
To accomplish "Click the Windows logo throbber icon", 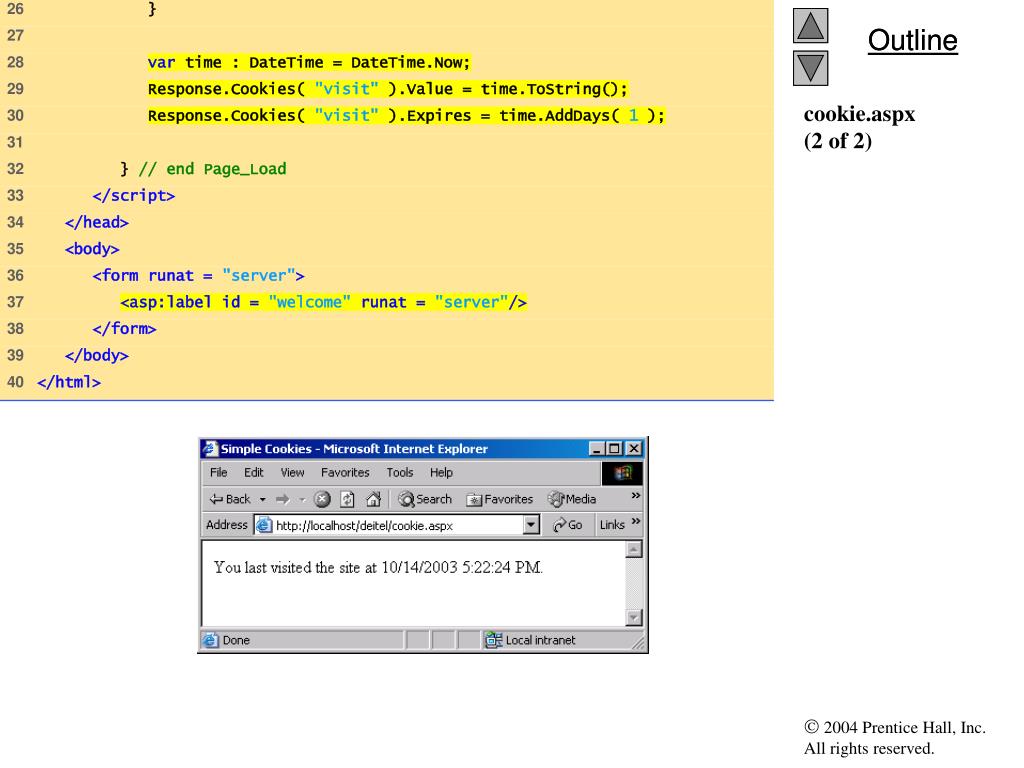I will (x=622, y=473).
